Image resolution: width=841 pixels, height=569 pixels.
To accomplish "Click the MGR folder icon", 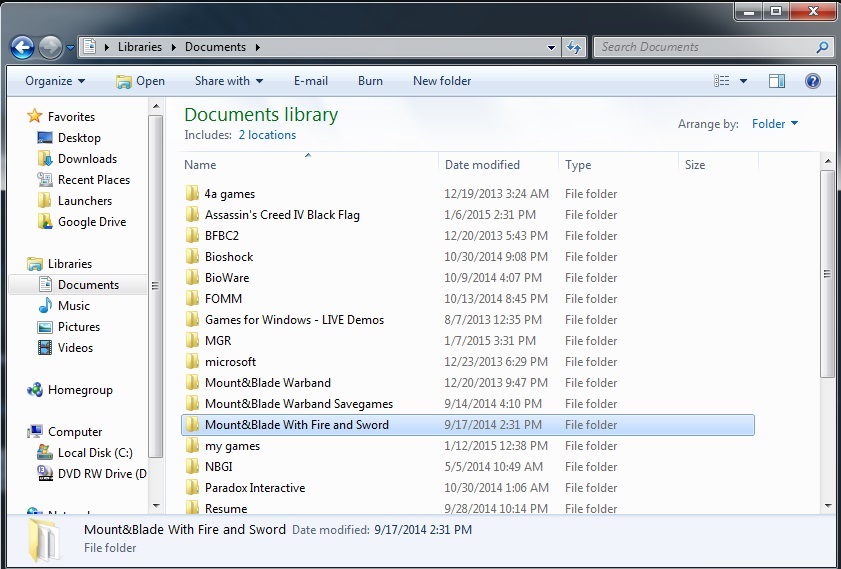I will (x=193, y=341).
